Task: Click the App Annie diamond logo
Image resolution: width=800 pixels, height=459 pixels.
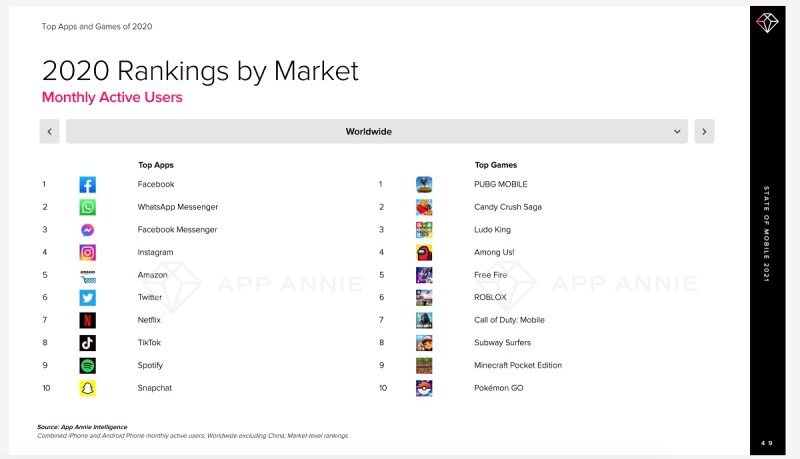Action: (x=767, y=23)
